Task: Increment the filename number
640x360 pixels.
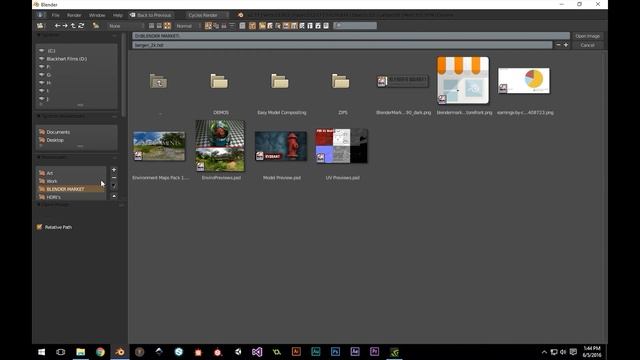Action: [x=566, y=45]
